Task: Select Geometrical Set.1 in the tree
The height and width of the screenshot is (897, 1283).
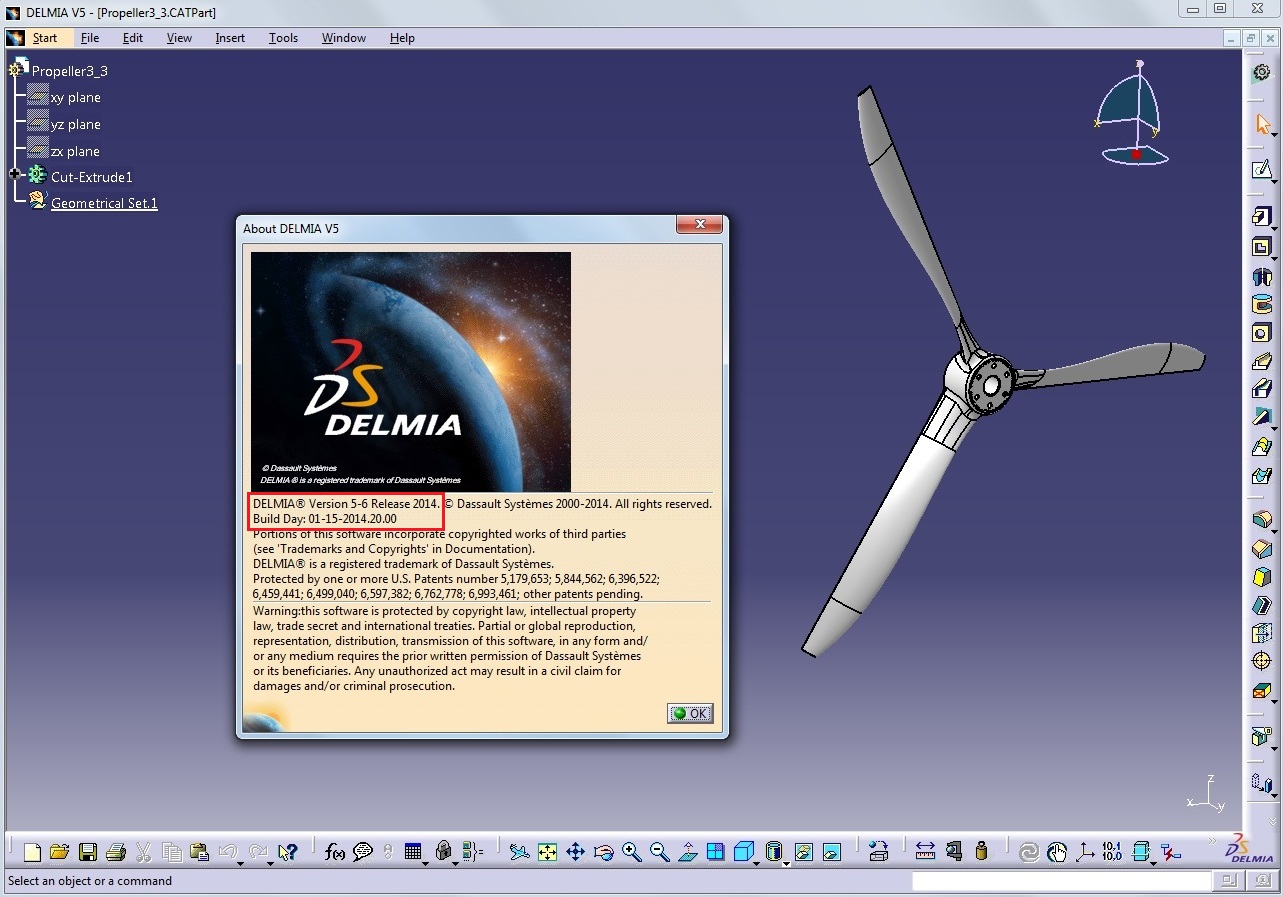Action: click(104, 203)
